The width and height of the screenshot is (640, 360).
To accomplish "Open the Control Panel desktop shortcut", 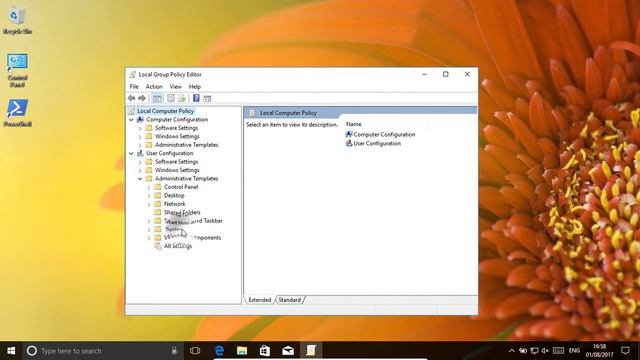I will point(17,70).
